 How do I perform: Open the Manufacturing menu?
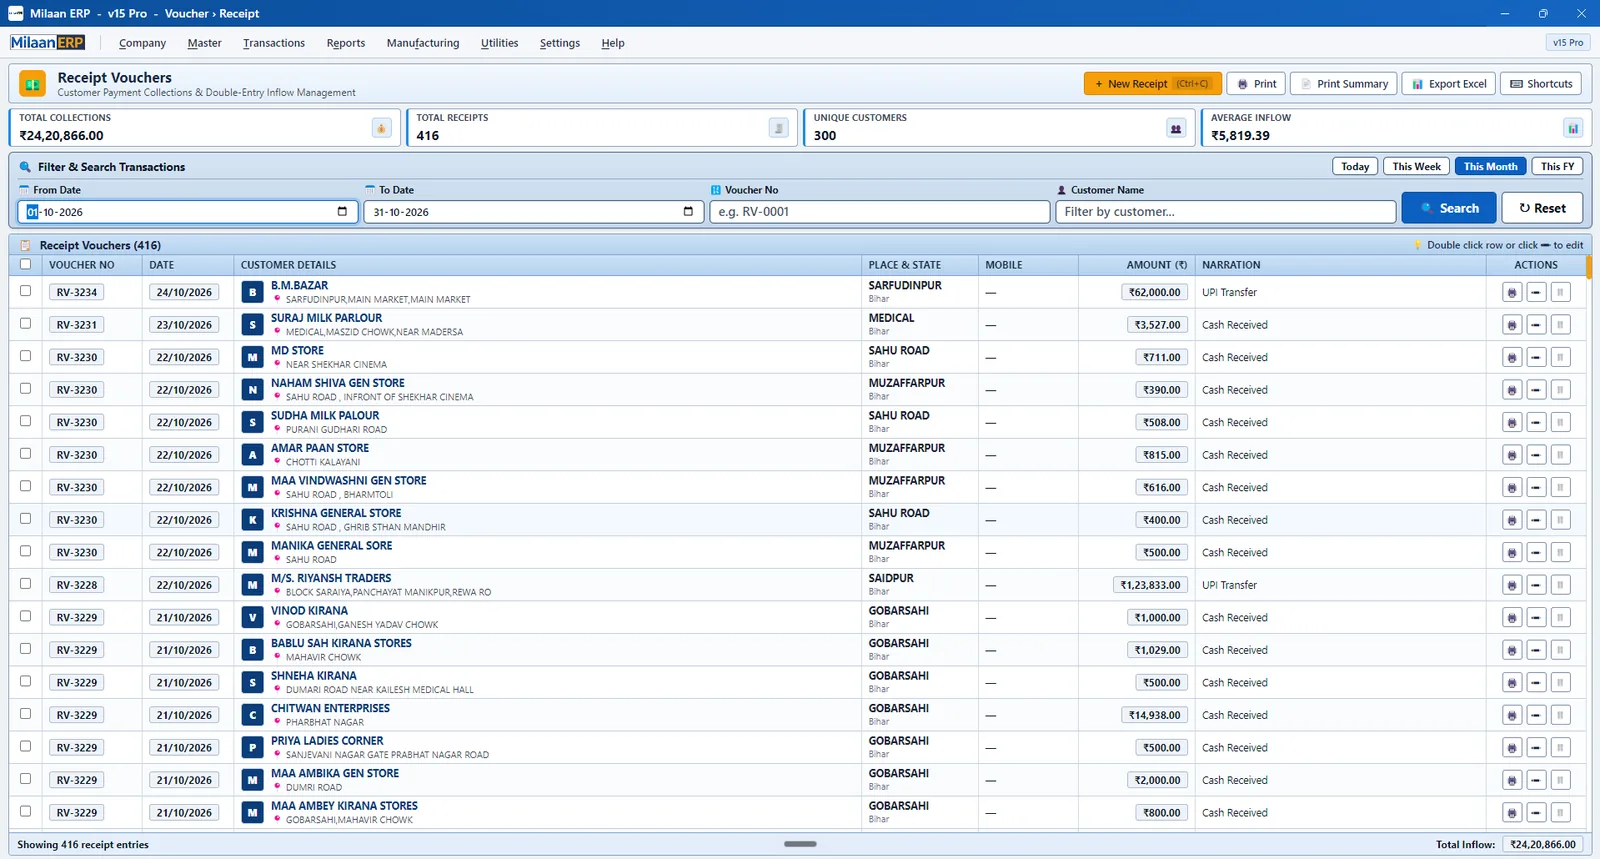423,43
